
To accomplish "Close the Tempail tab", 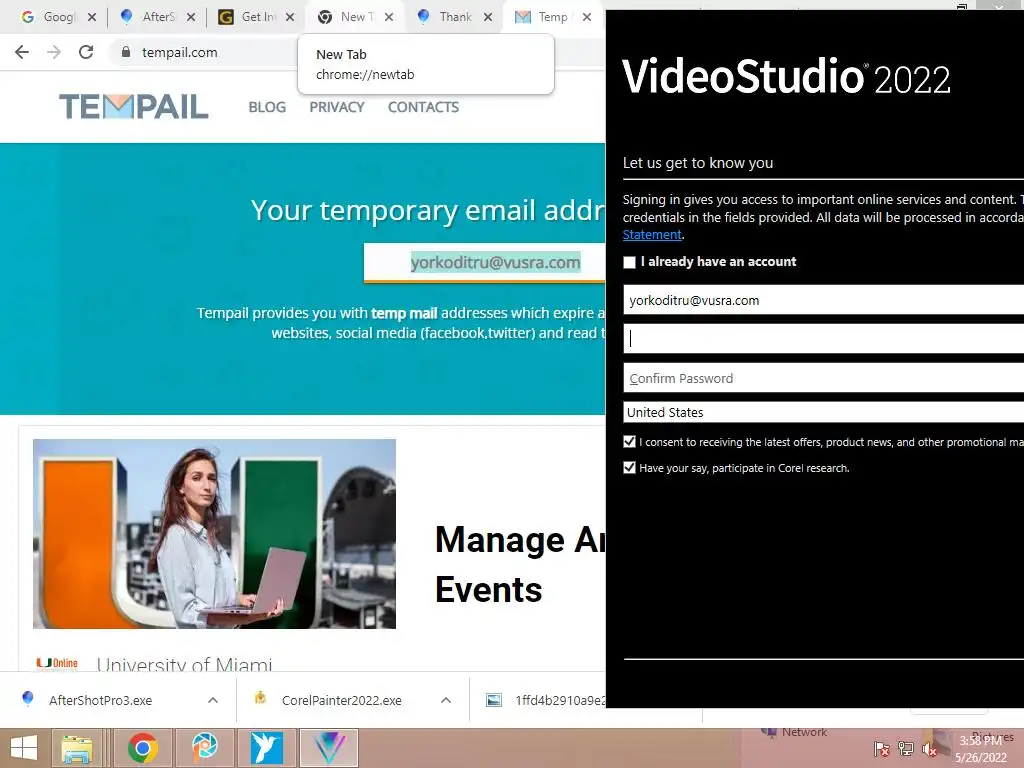I will tap(587, 17).
